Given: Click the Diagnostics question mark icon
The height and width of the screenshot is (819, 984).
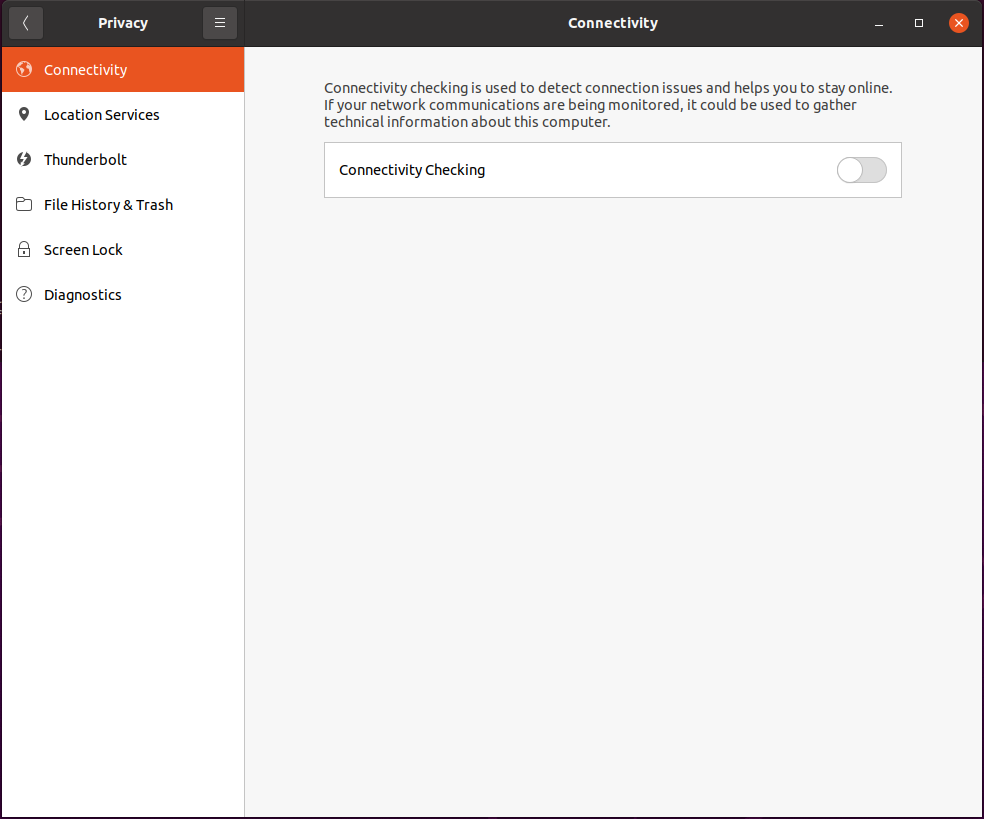Looking at the screenshot, I should coord(24,294).
